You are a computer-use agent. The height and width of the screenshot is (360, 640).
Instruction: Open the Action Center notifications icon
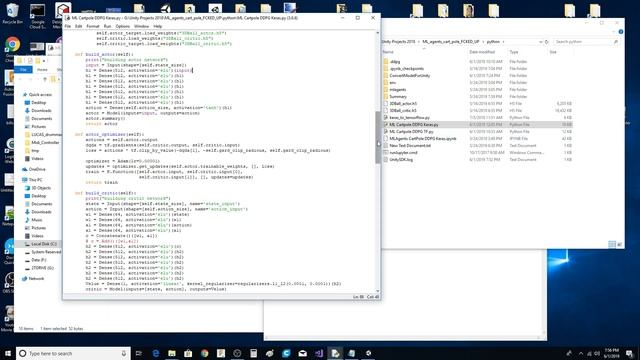tap(629, 353)
